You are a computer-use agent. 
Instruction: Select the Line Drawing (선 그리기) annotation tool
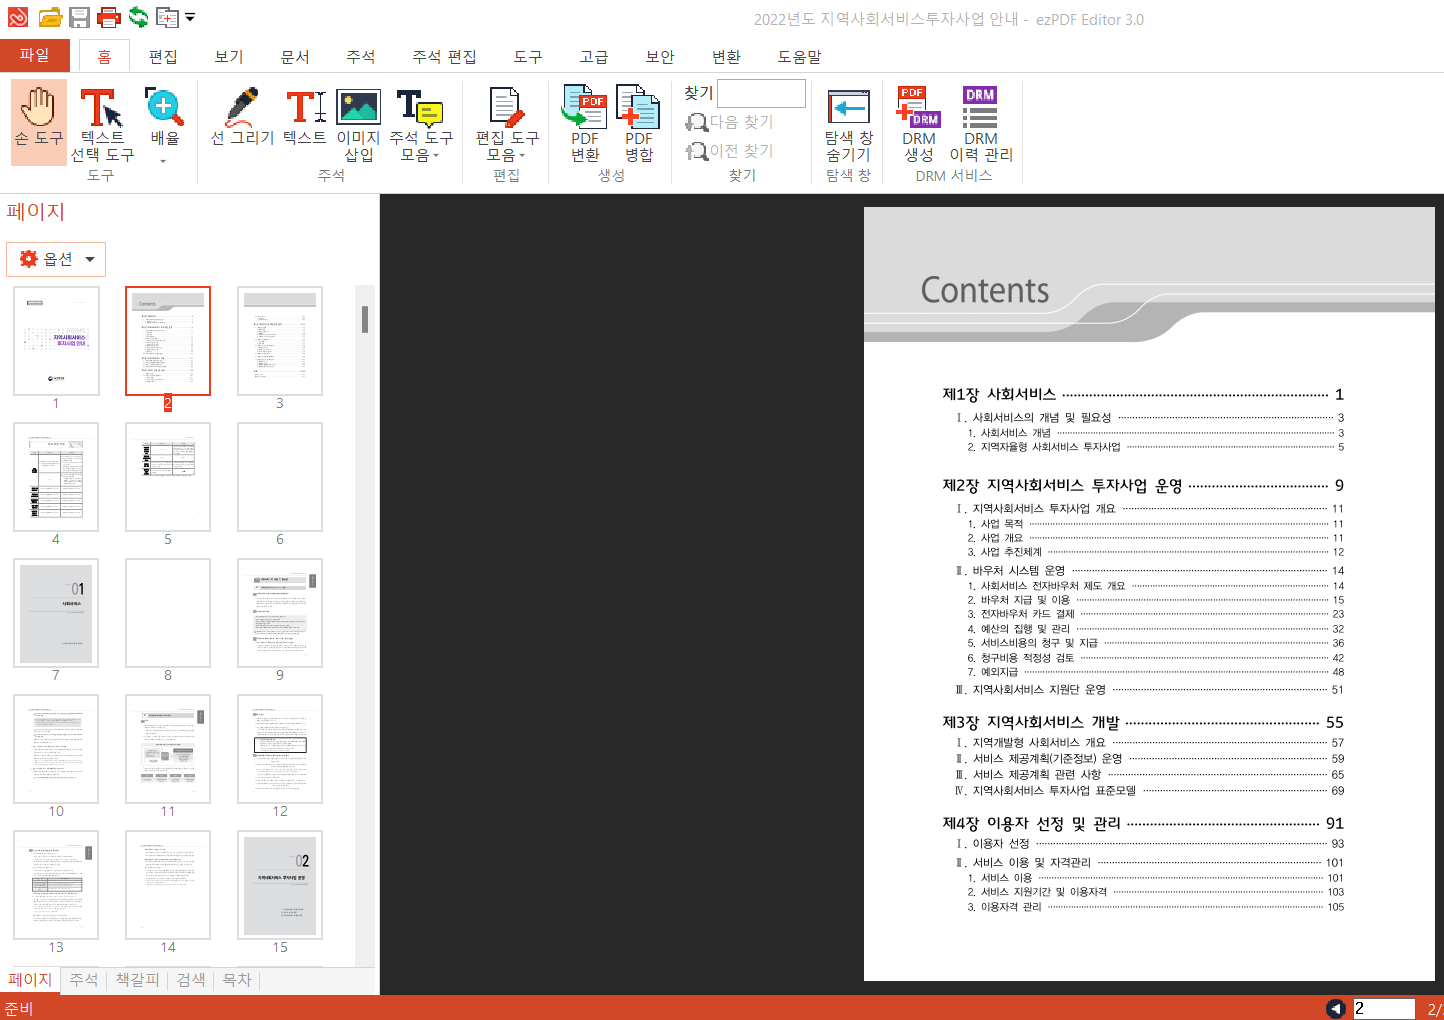(242, 117)
